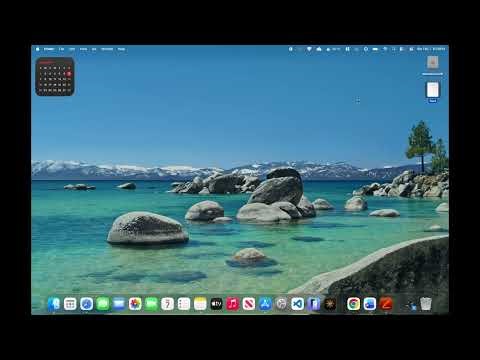Viewport: 480px width, 360px height.
Task: Open the dark starburst app icon in dock
Action: 330,304
